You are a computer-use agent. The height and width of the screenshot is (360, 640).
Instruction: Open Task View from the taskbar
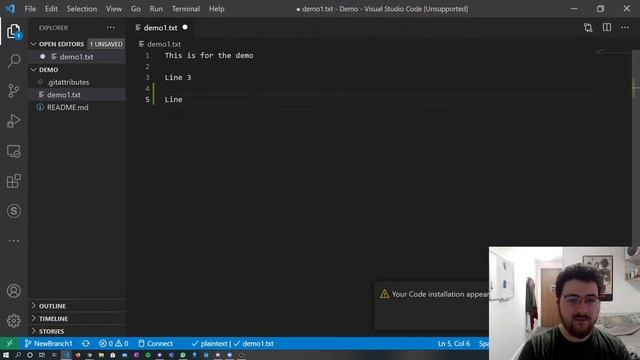pyautogui.click(x=42, y=356)
